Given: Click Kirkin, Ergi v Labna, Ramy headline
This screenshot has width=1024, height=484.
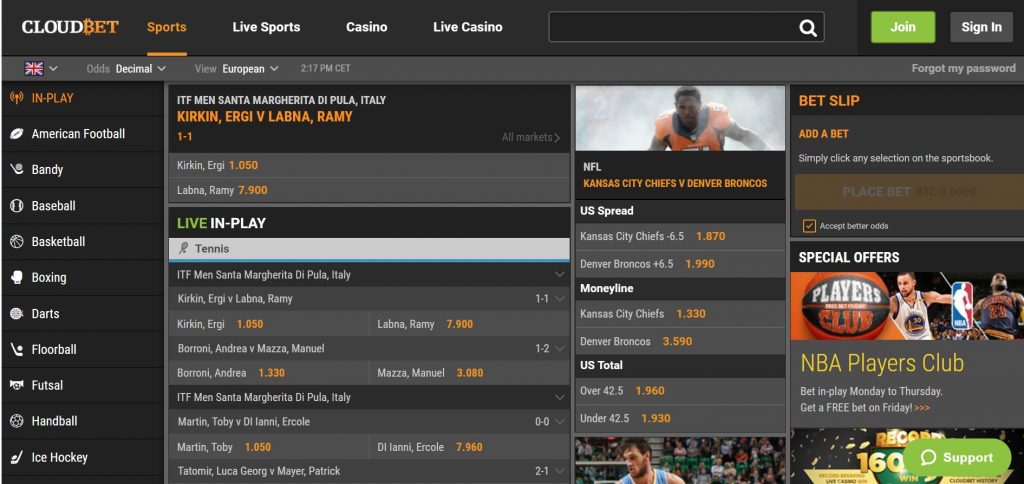Looking at the screenshot, I should pos(264,117).
